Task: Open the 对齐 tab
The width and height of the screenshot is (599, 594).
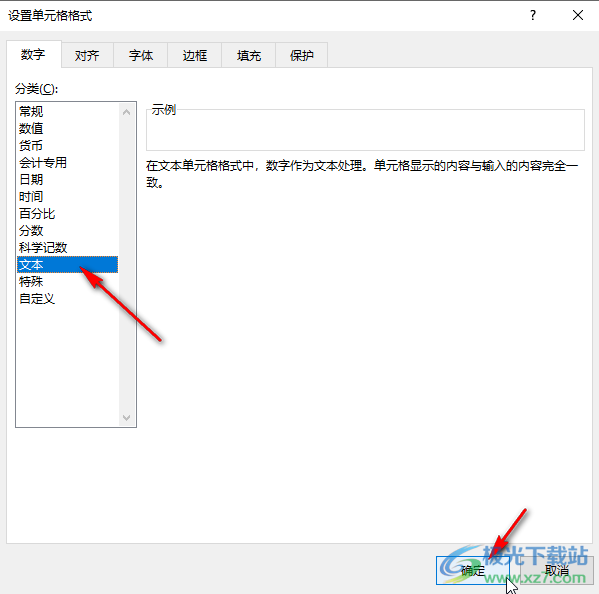Action: (87, 56)
